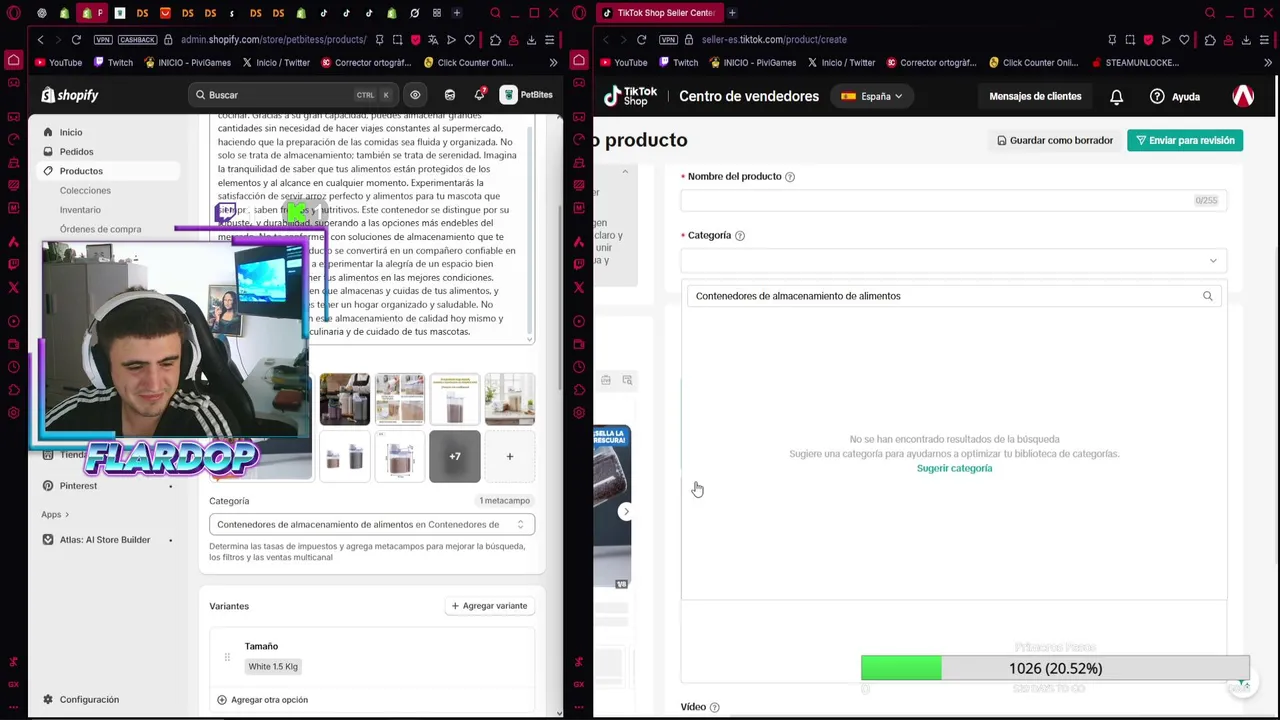This screenshot has width=1280, height=720.
Task: Click the TikTok Shop logo
Action: [630, 96]
